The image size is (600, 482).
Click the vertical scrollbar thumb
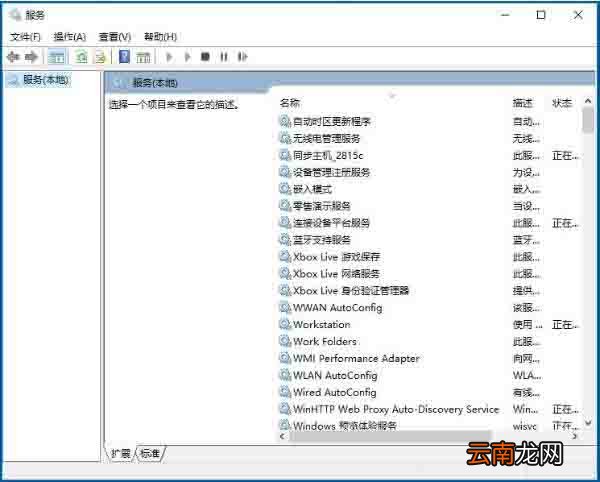point(588,120)
